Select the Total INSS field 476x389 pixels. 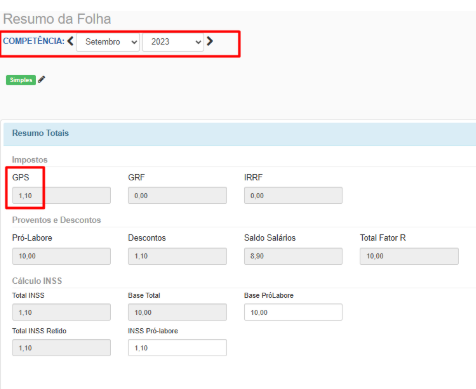(61, 312)
